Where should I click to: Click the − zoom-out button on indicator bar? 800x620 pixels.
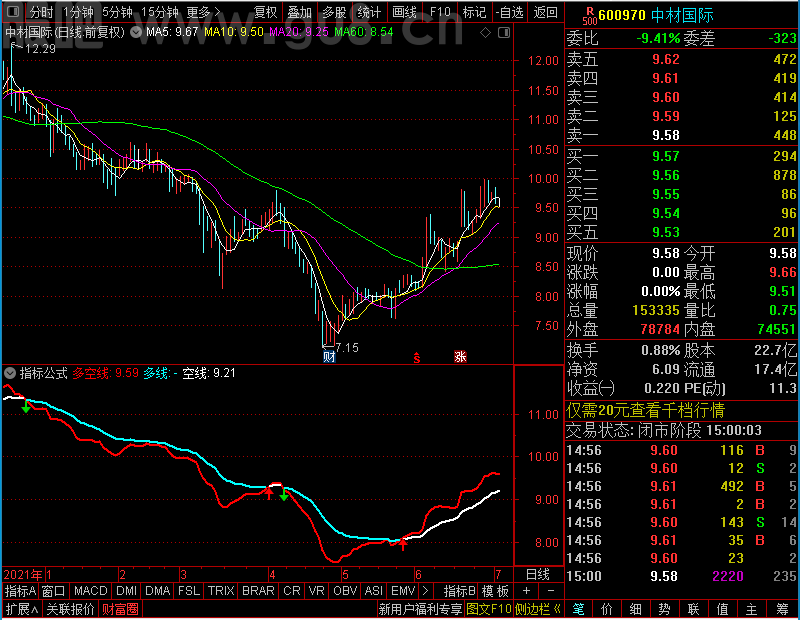pyautogui.click(x=551, y=591)
